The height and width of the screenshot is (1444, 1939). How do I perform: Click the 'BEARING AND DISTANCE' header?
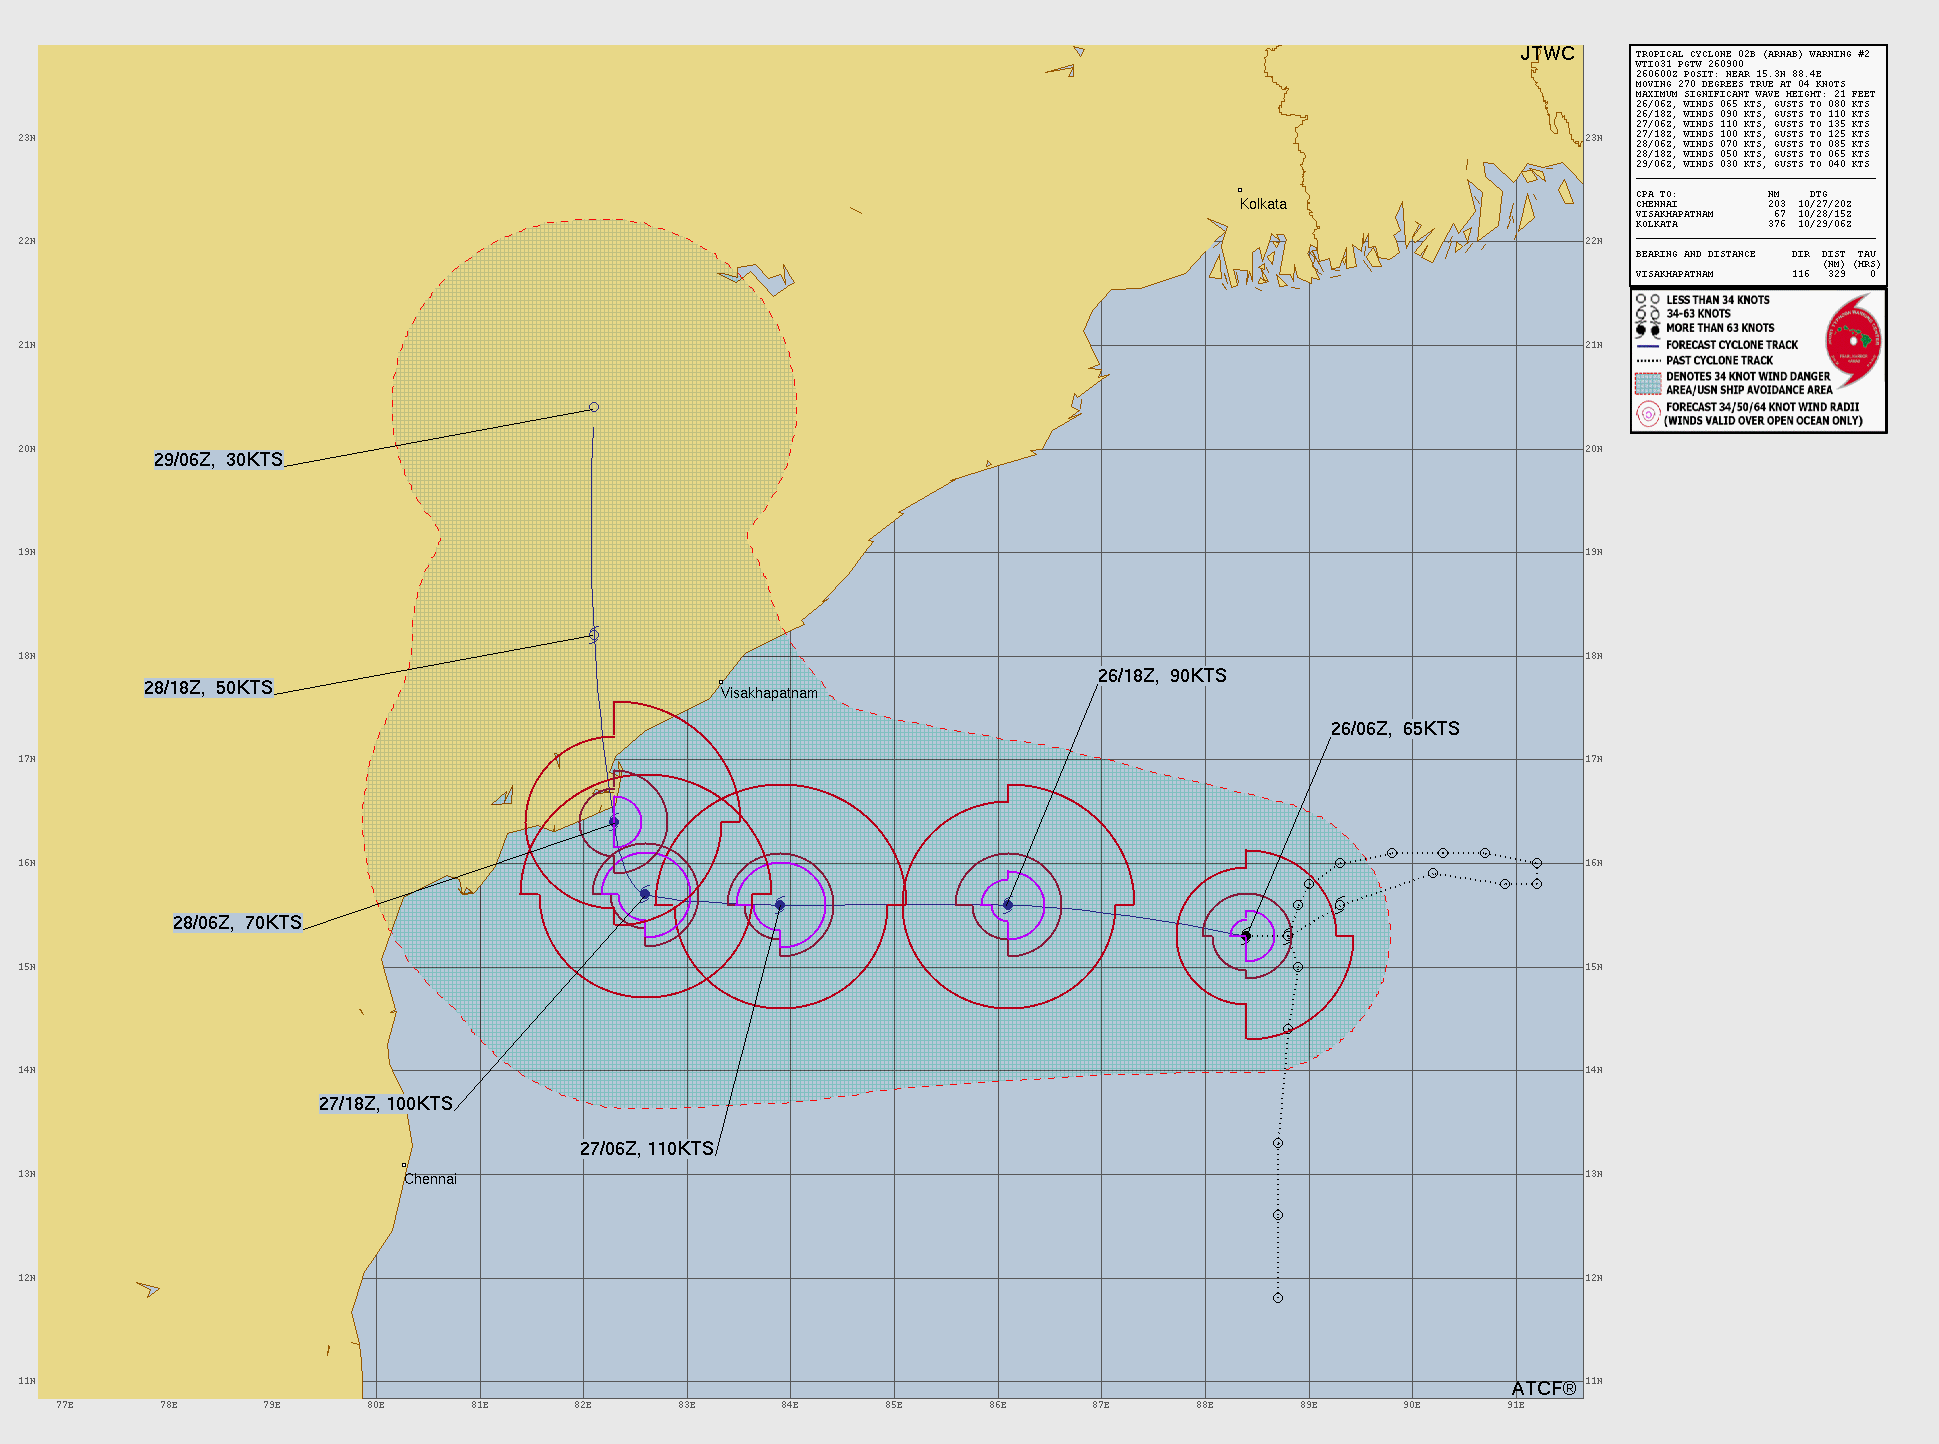coord(1695,254)
